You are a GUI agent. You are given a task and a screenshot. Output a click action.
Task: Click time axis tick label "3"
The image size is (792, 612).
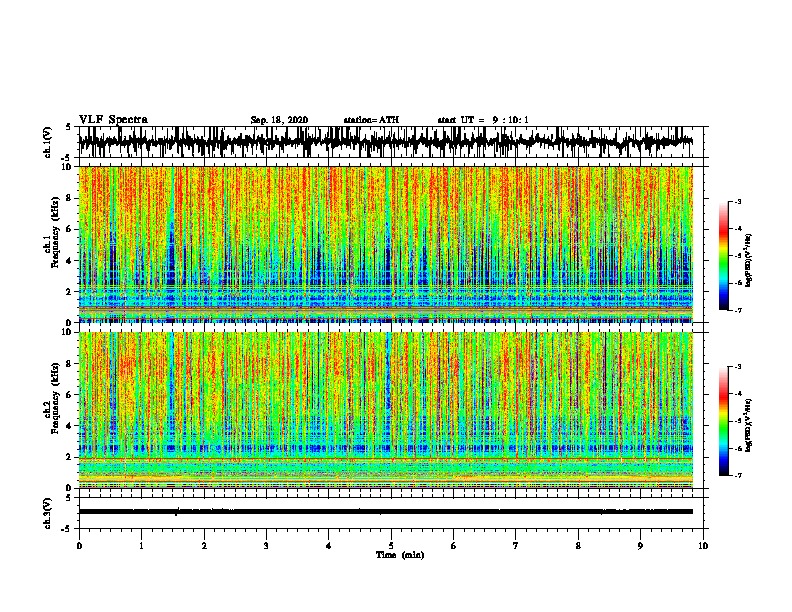pos(266,546)
